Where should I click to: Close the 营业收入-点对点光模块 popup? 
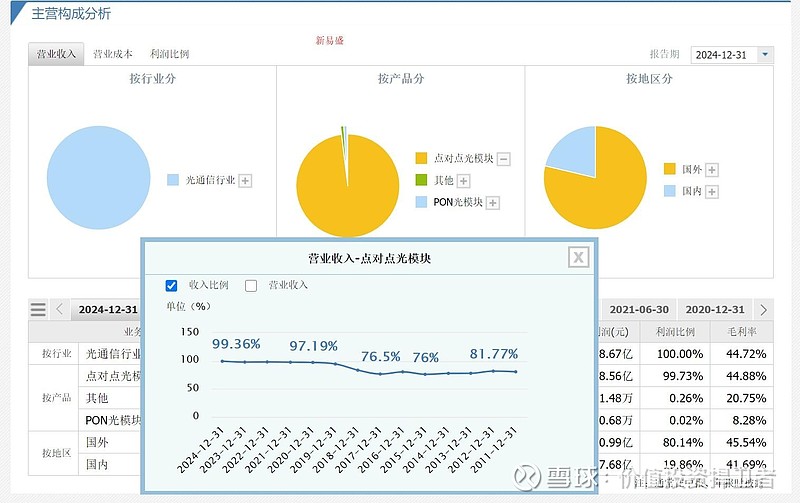coord(579,257)
